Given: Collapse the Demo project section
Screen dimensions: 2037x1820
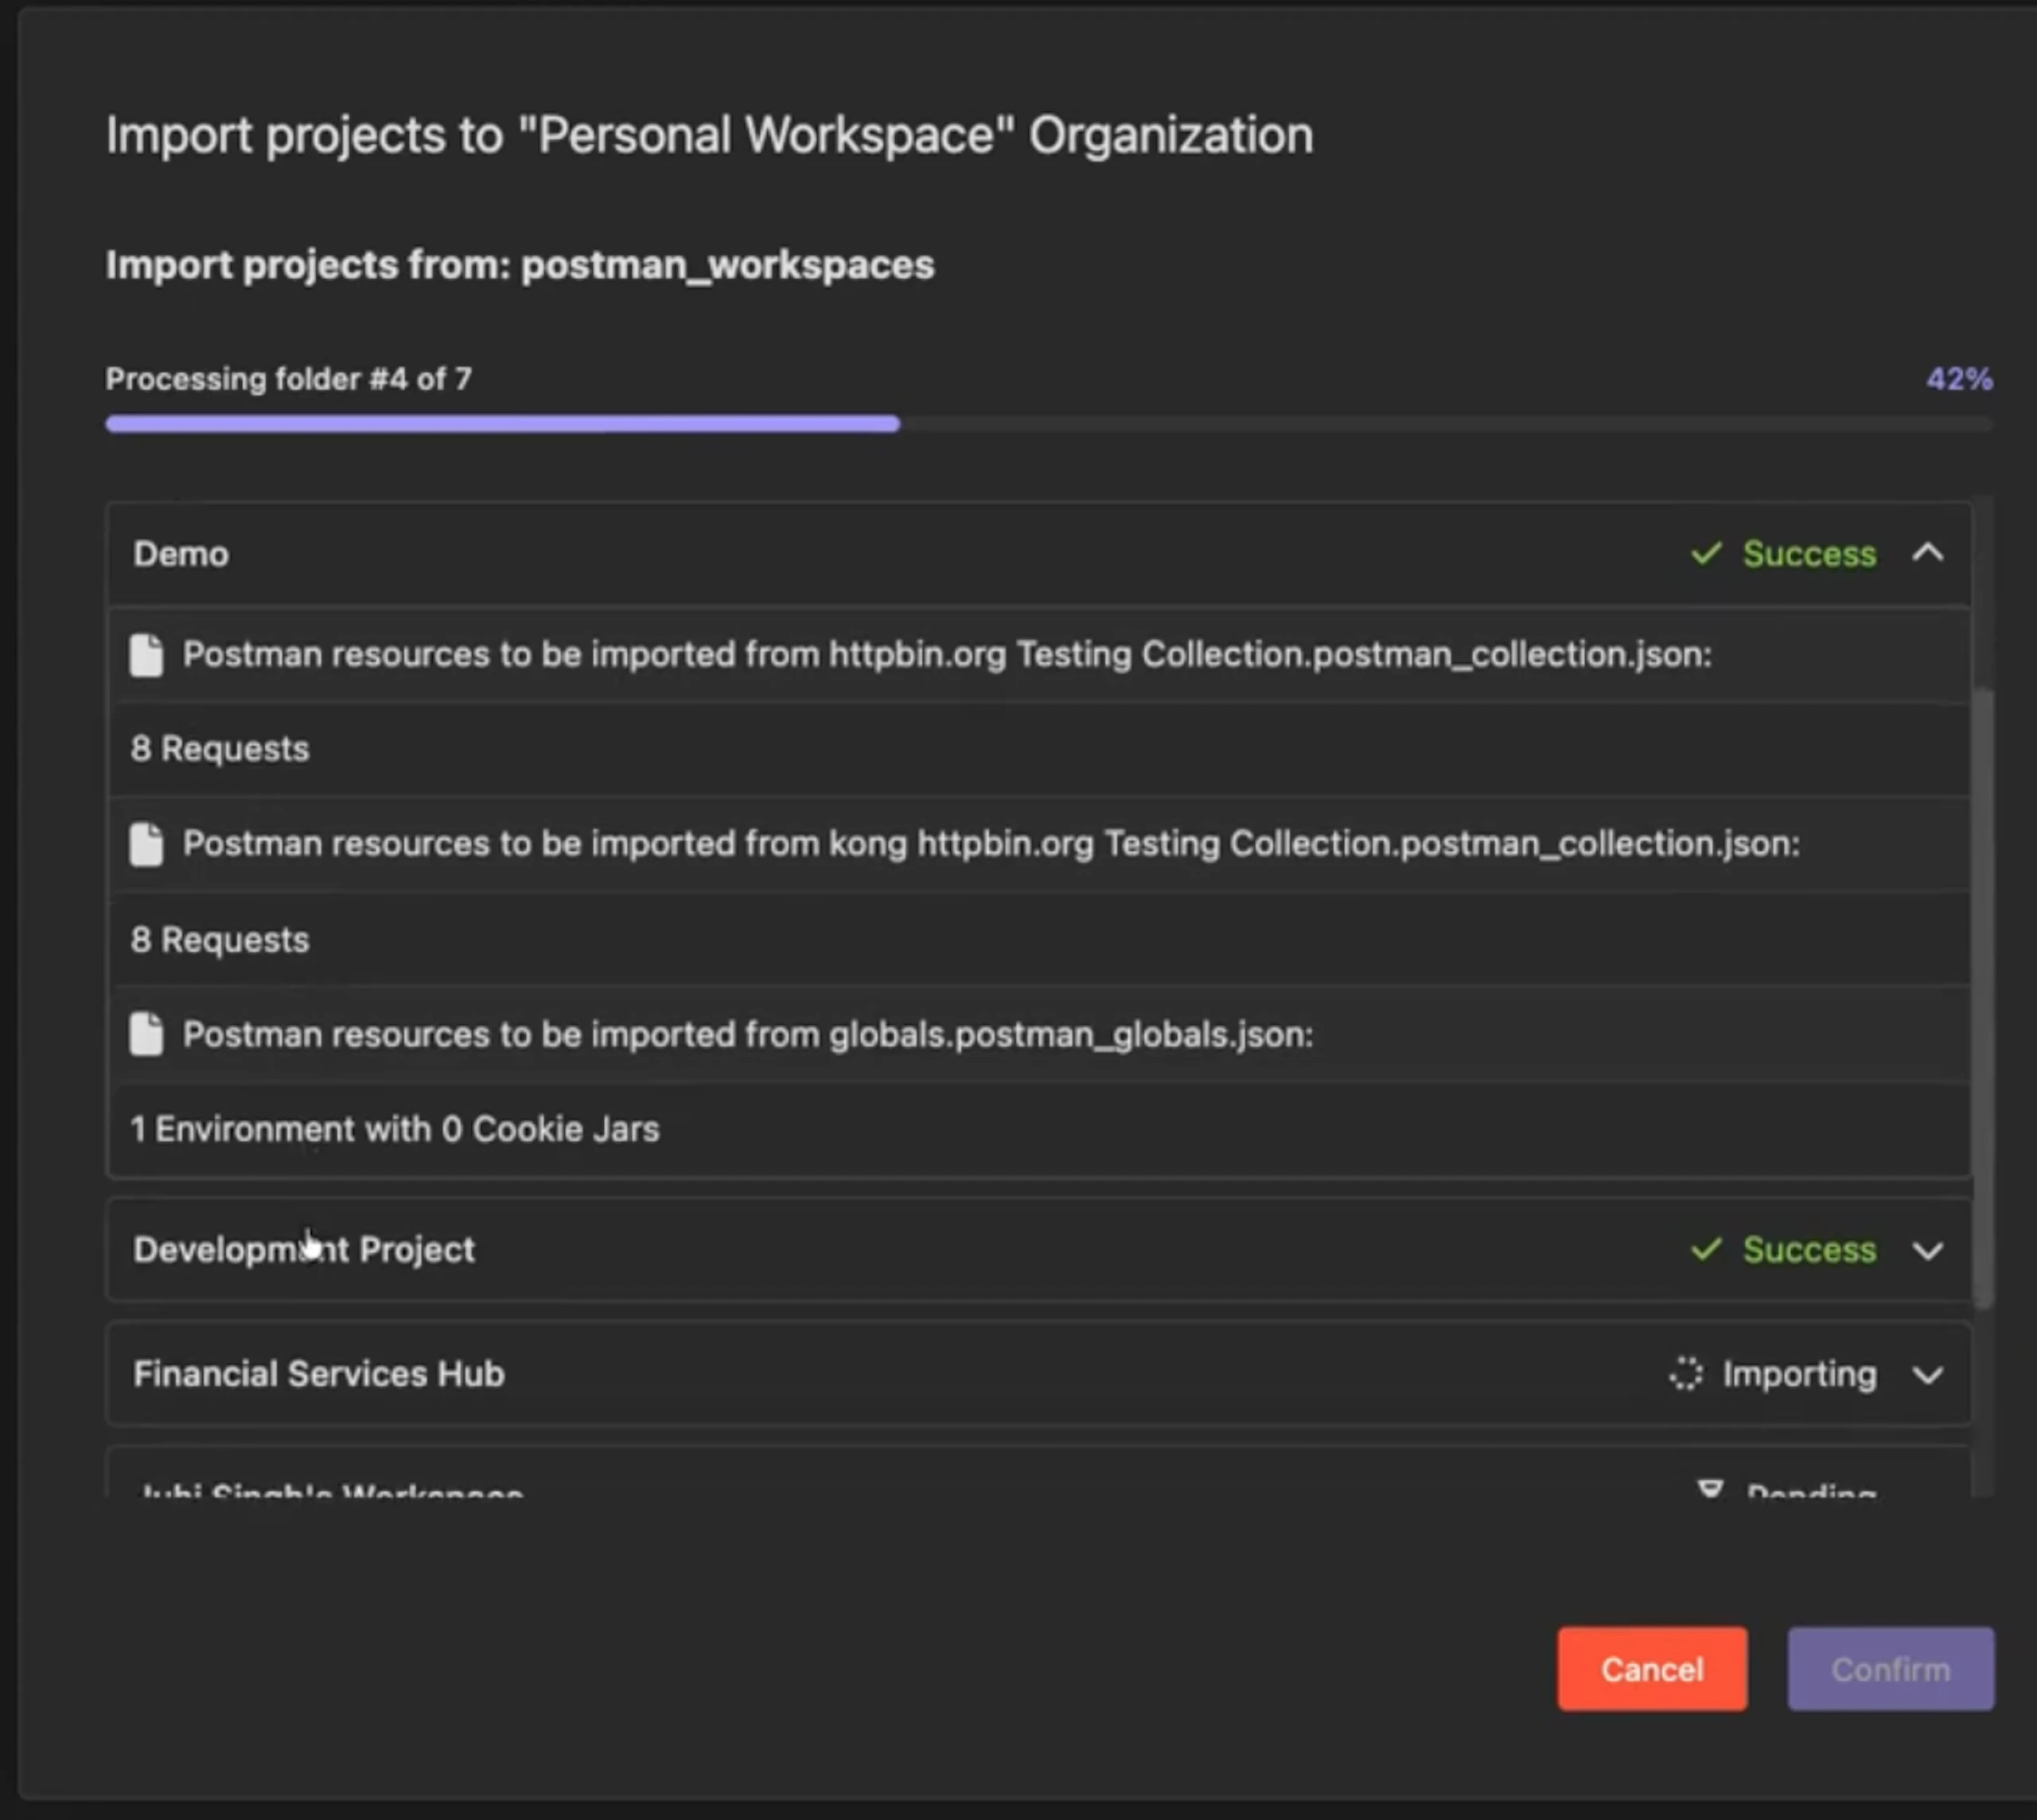Looking at the screenshot, I should 1928,553.
